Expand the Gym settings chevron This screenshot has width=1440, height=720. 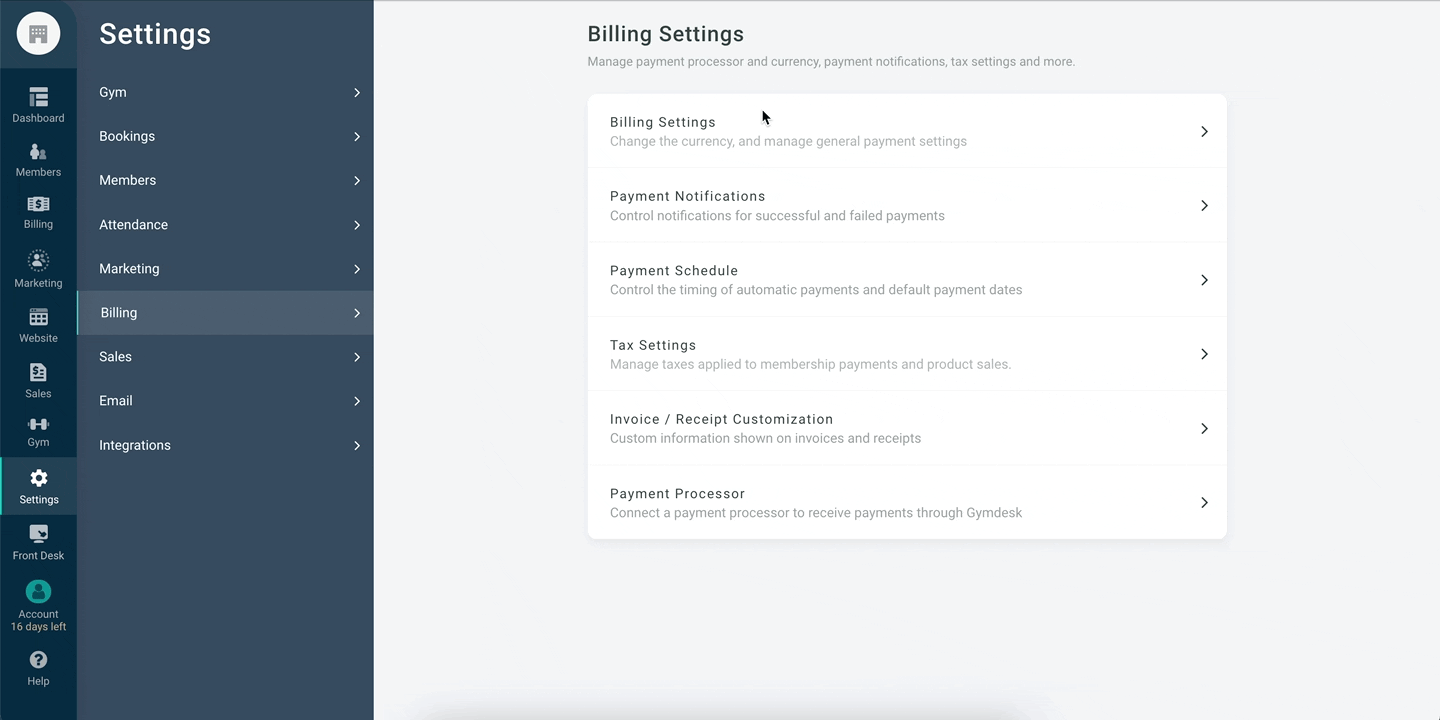[x=356, y=93]
